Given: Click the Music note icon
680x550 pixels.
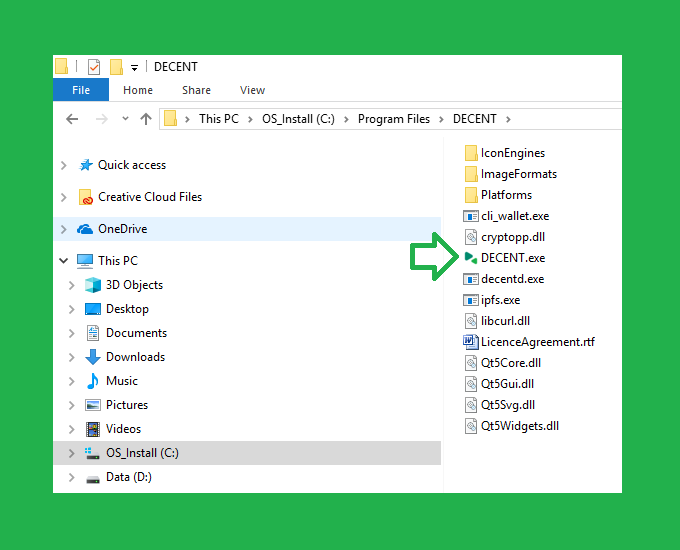Looking at the screenshot, I should click(x=92, y=381).
